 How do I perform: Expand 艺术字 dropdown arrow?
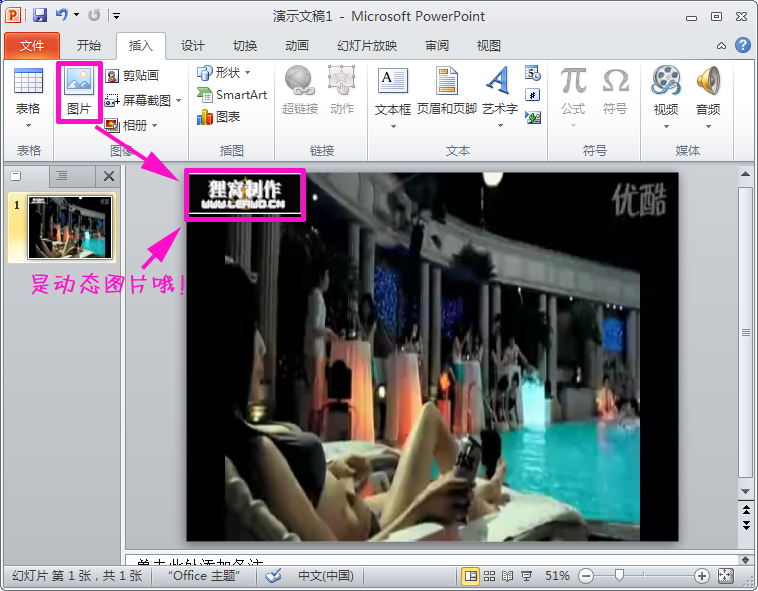(500, 126)
